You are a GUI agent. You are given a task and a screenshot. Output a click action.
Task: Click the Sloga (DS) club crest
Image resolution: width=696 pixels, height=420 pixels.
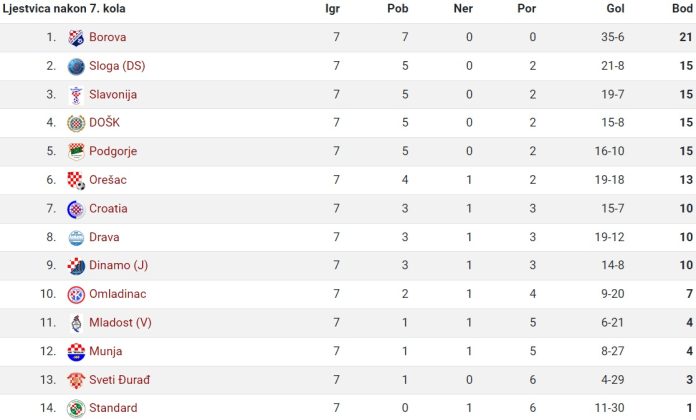click(76, 67)
